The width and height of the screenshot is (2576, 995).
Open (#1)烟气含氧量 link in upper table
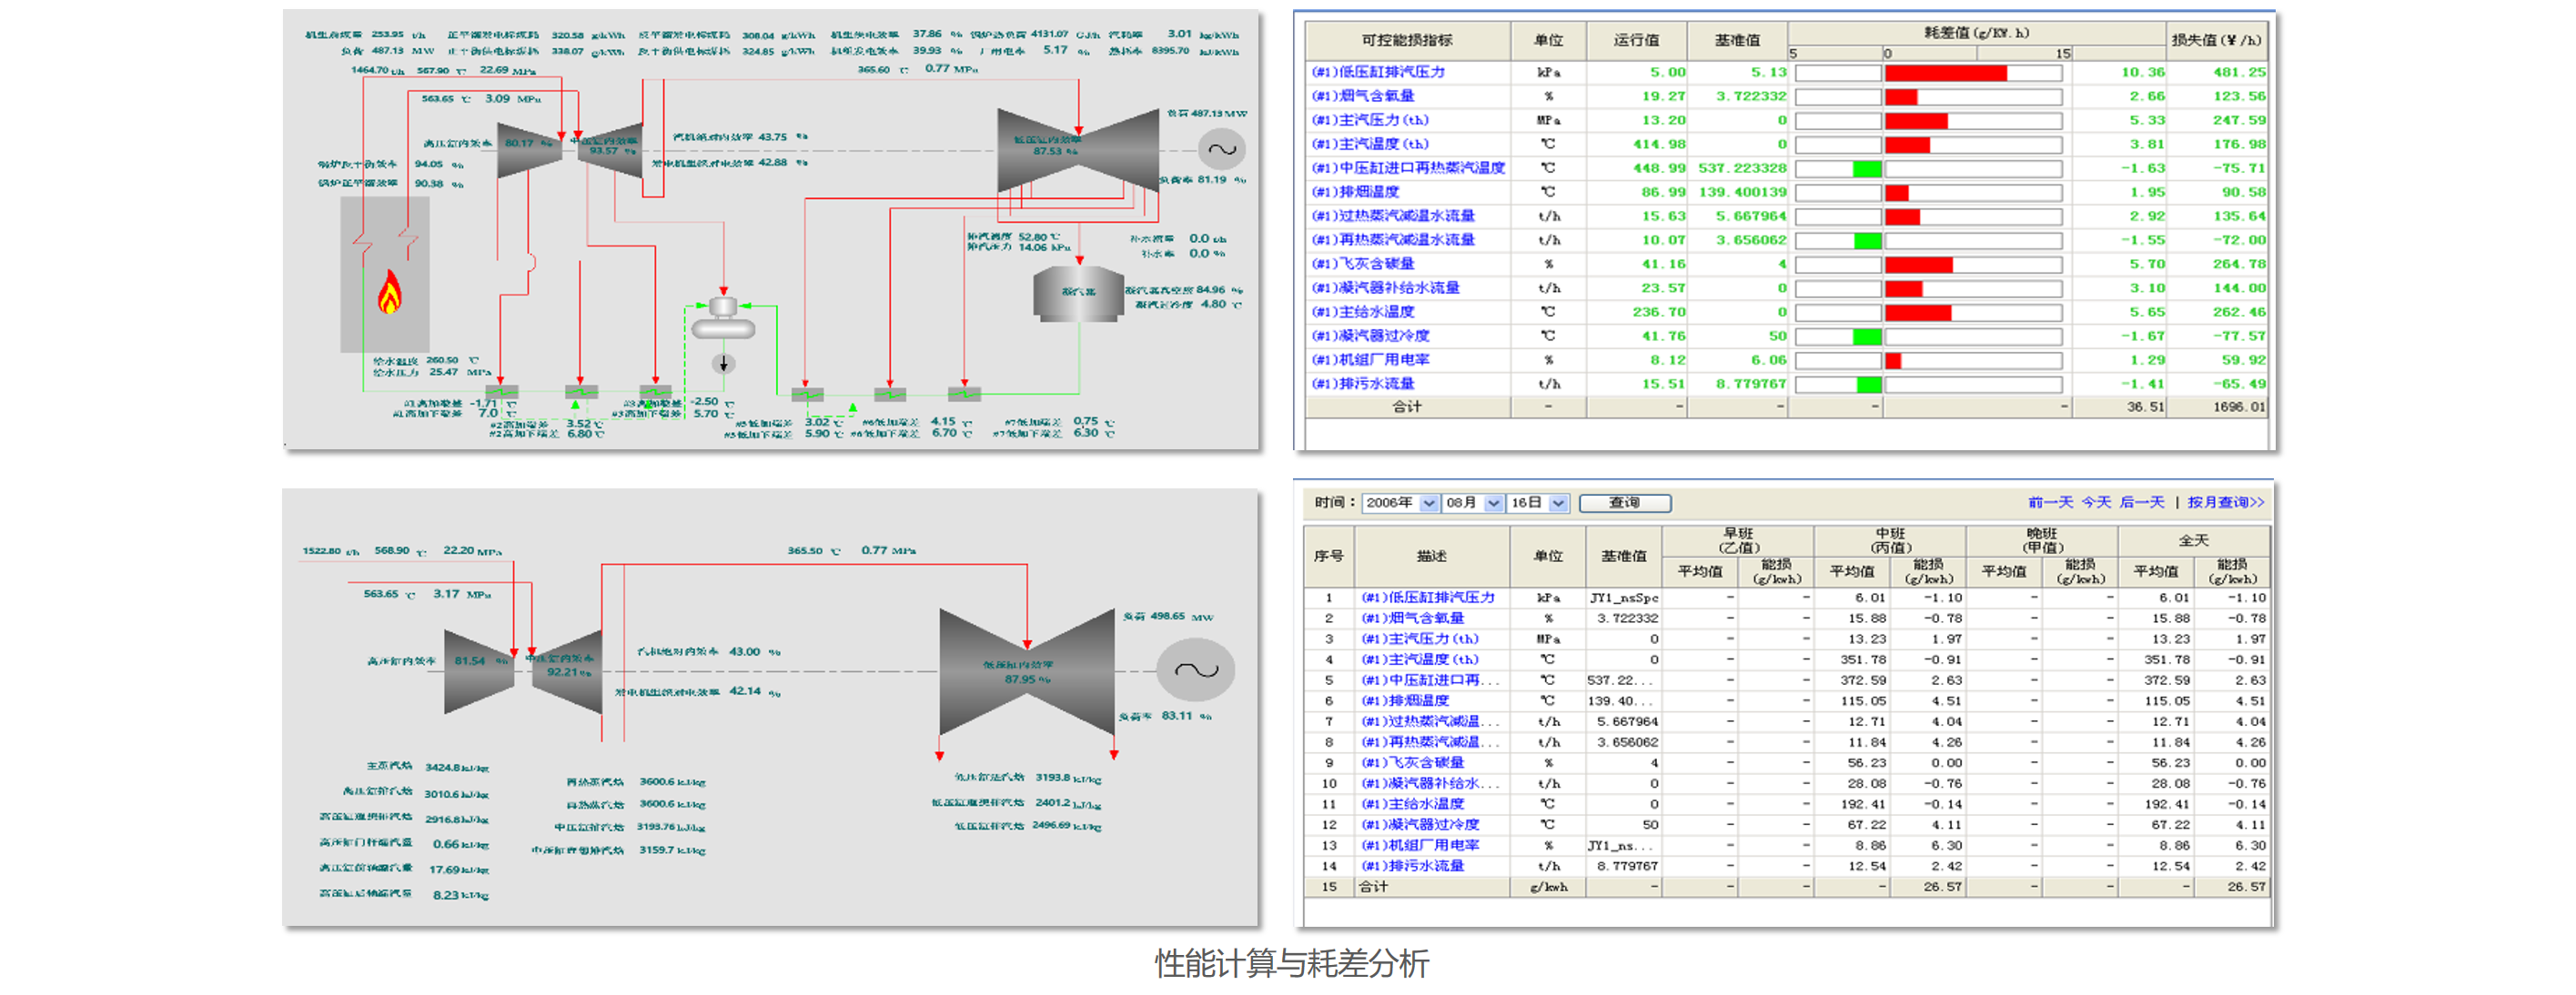(x=1363, y=96)
